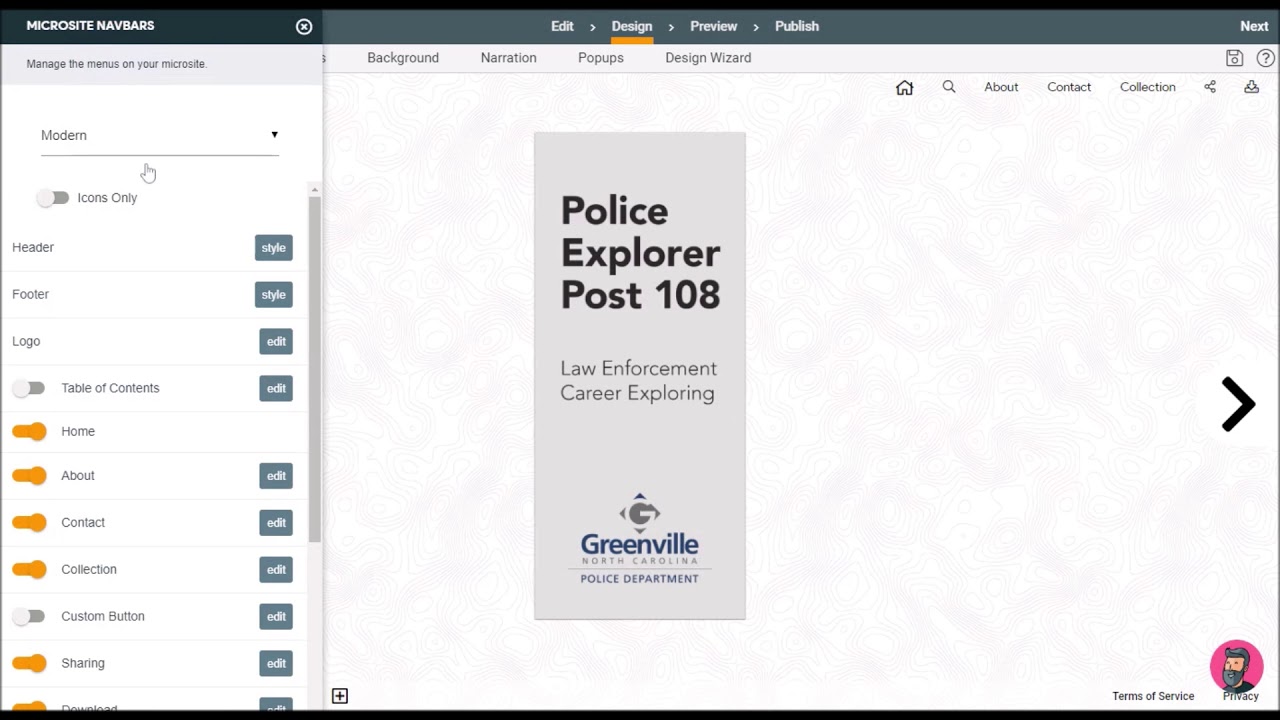Open the Terms of Service link
Image resolution: width=1280 pixels, height=720 pixels.
pyautogui.click(x=1153, y=696)
